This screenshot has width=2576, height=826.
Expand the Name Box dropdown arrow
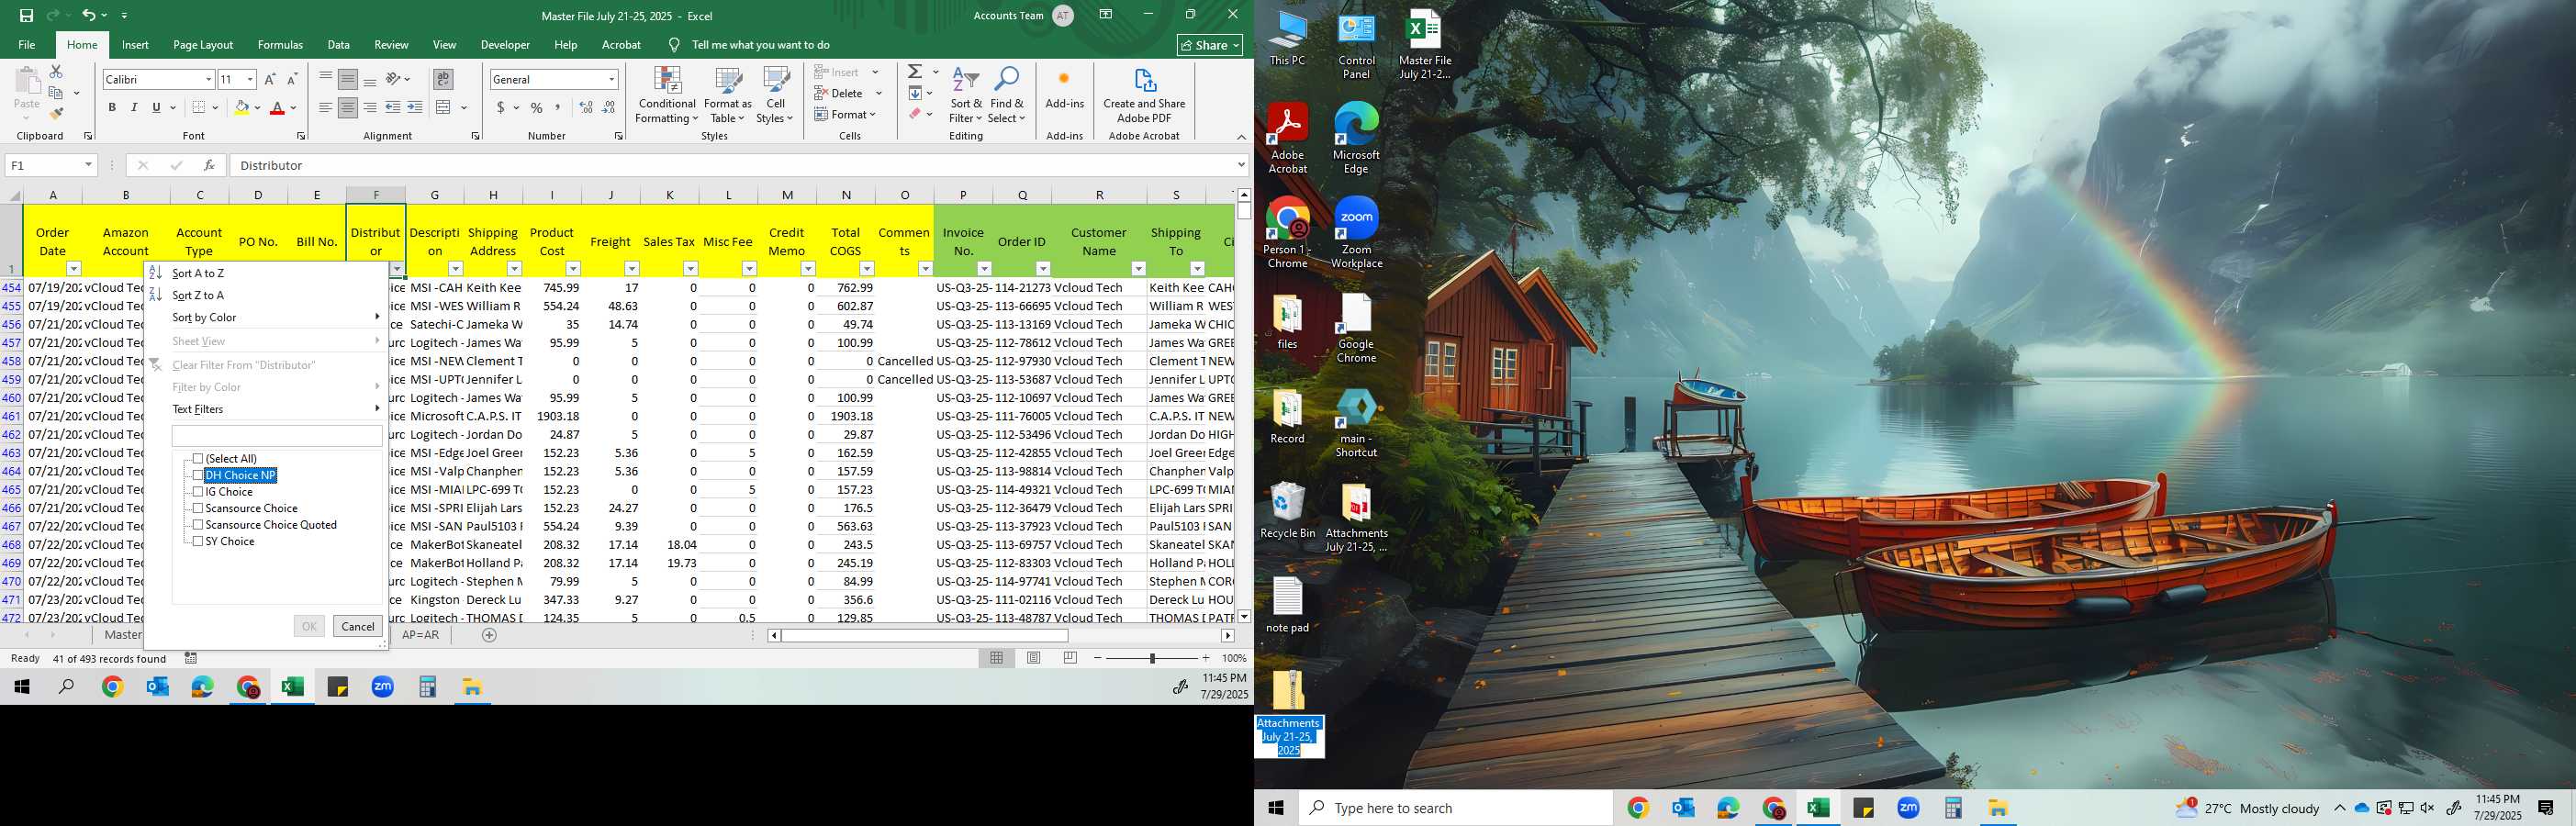tap(88, 165)
